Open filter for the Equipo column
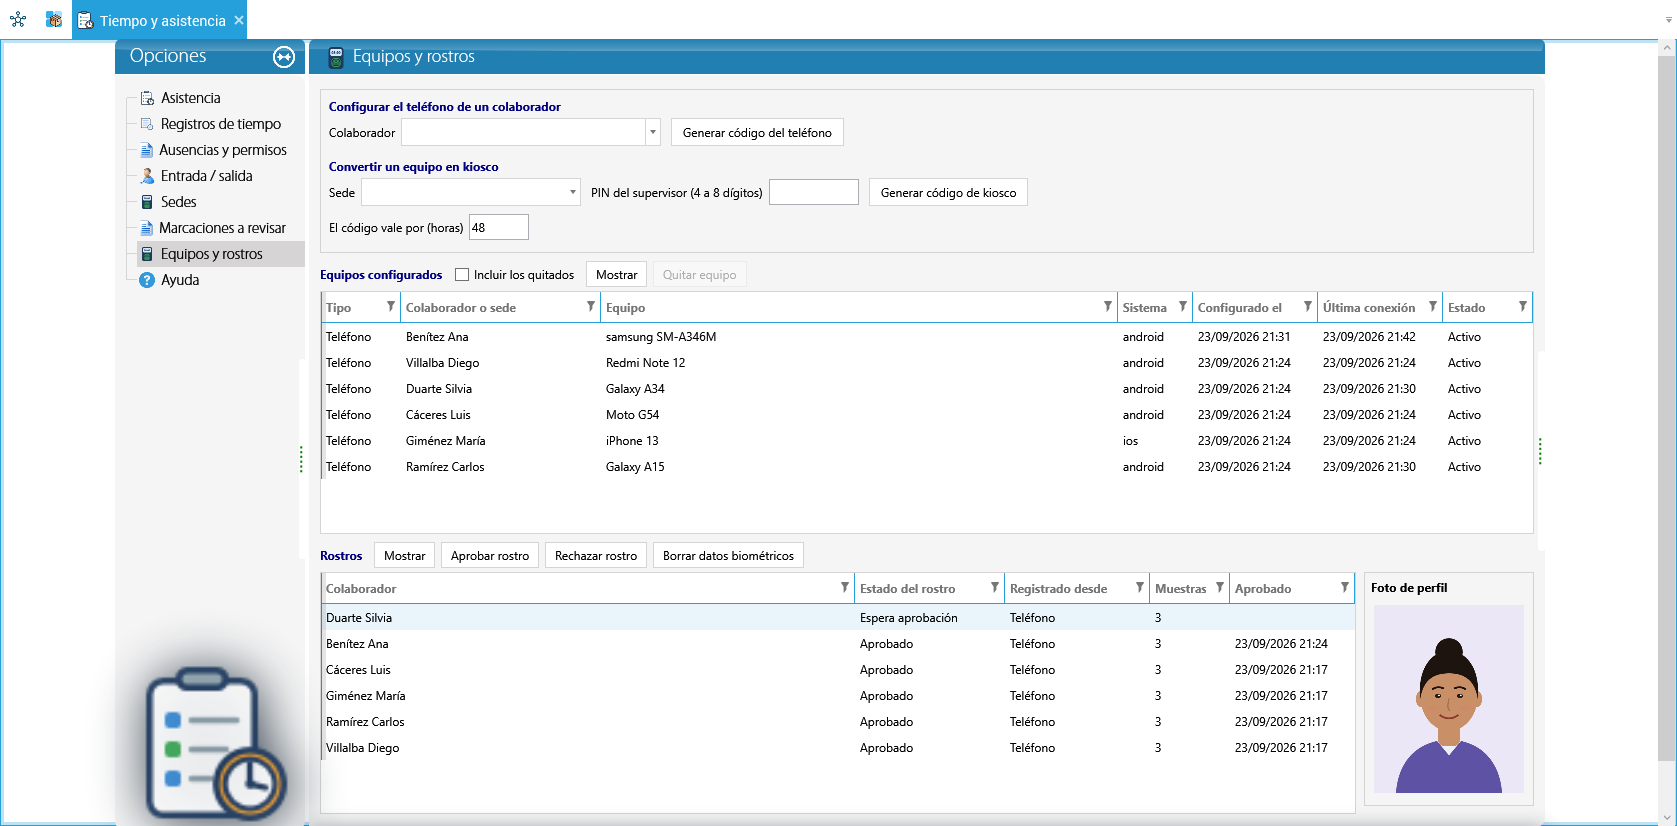Viewport: 1677px width, 826px height. pos(1107,307)
